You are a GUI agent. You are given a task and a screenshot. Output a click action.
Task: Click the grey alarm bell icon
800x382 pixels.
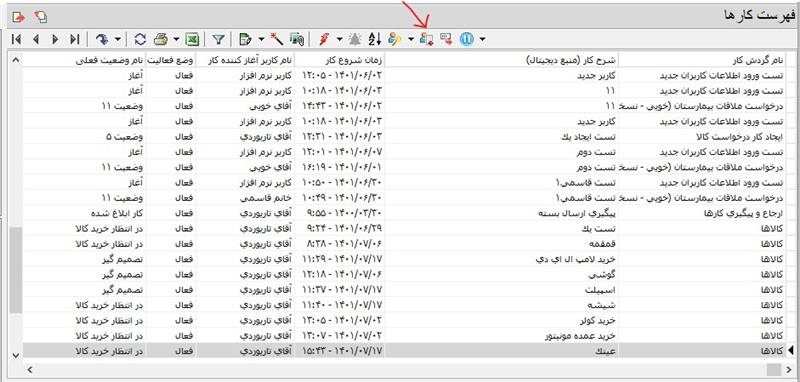pyautogui.click(x=355, y=39)
